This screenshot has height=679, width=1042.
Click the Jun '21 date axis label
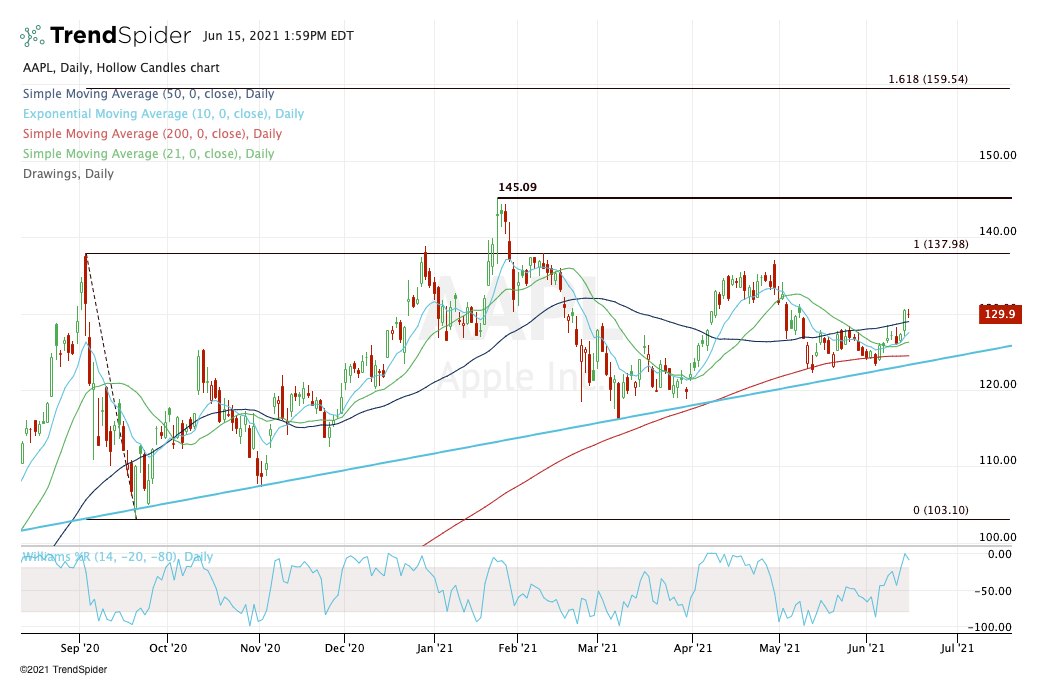pyautogui.click(x=867, y=648)
